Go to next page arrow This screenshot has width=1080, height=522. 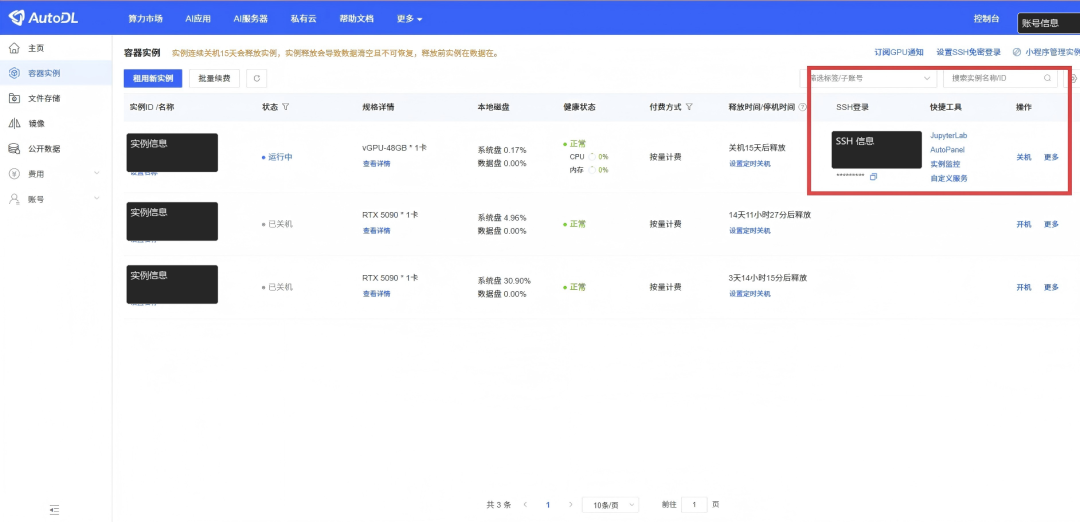(x=570, y=505)
